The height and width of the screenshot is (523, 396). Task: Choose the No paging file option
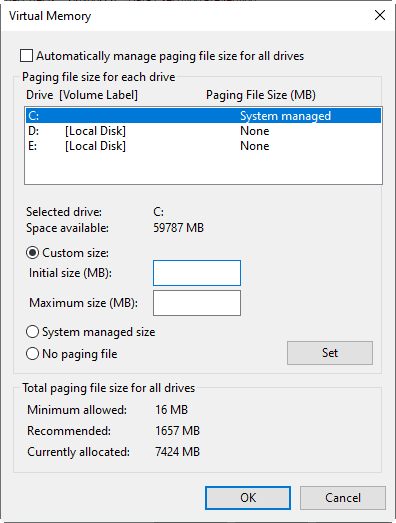click(x=32, y=354)
